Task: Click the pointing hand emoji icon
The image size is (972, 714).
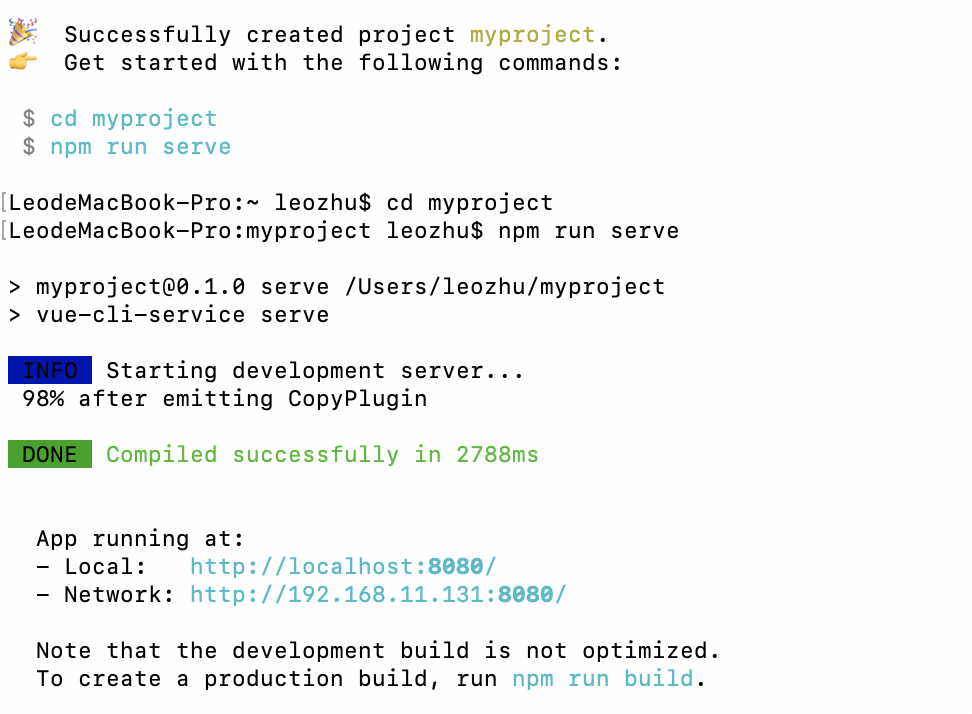Action: tap(23, 61)
